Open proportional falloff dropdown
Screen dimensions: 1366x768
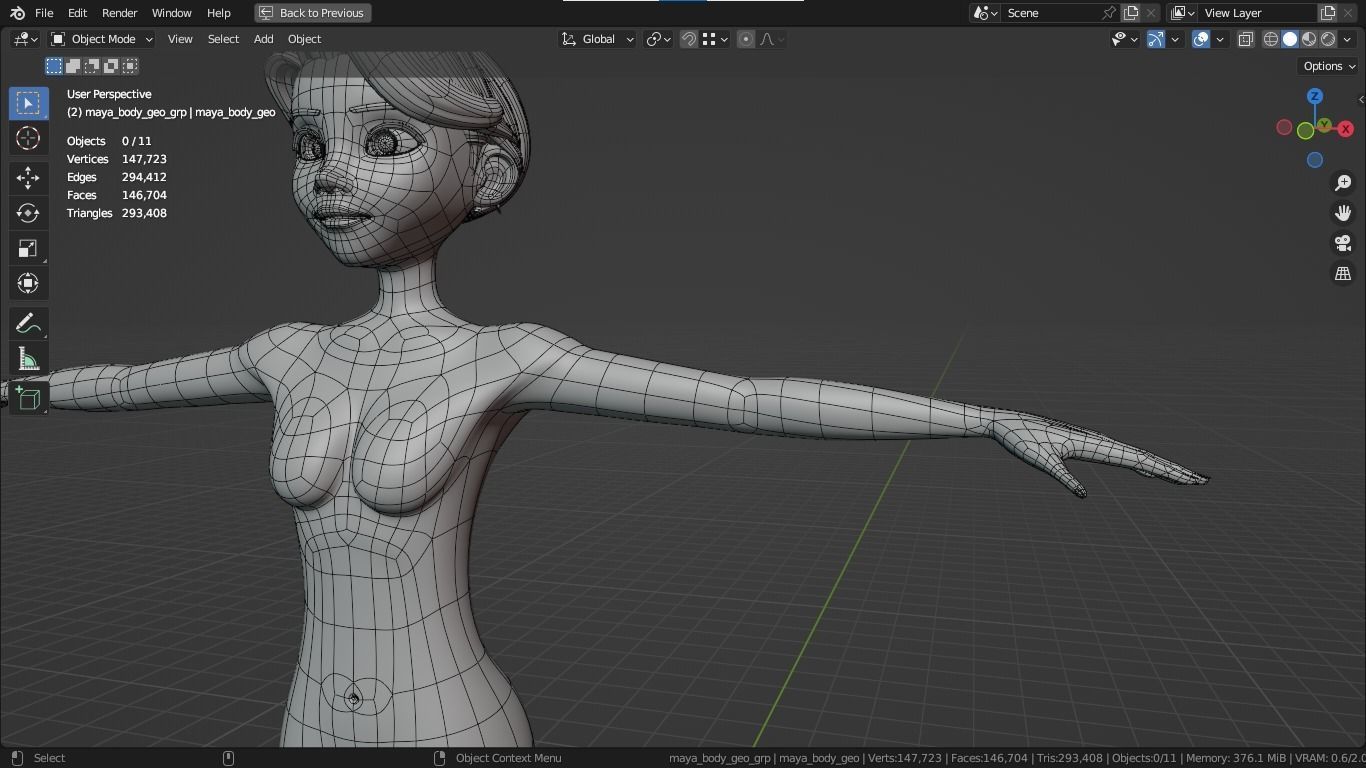tap(772, 39)
